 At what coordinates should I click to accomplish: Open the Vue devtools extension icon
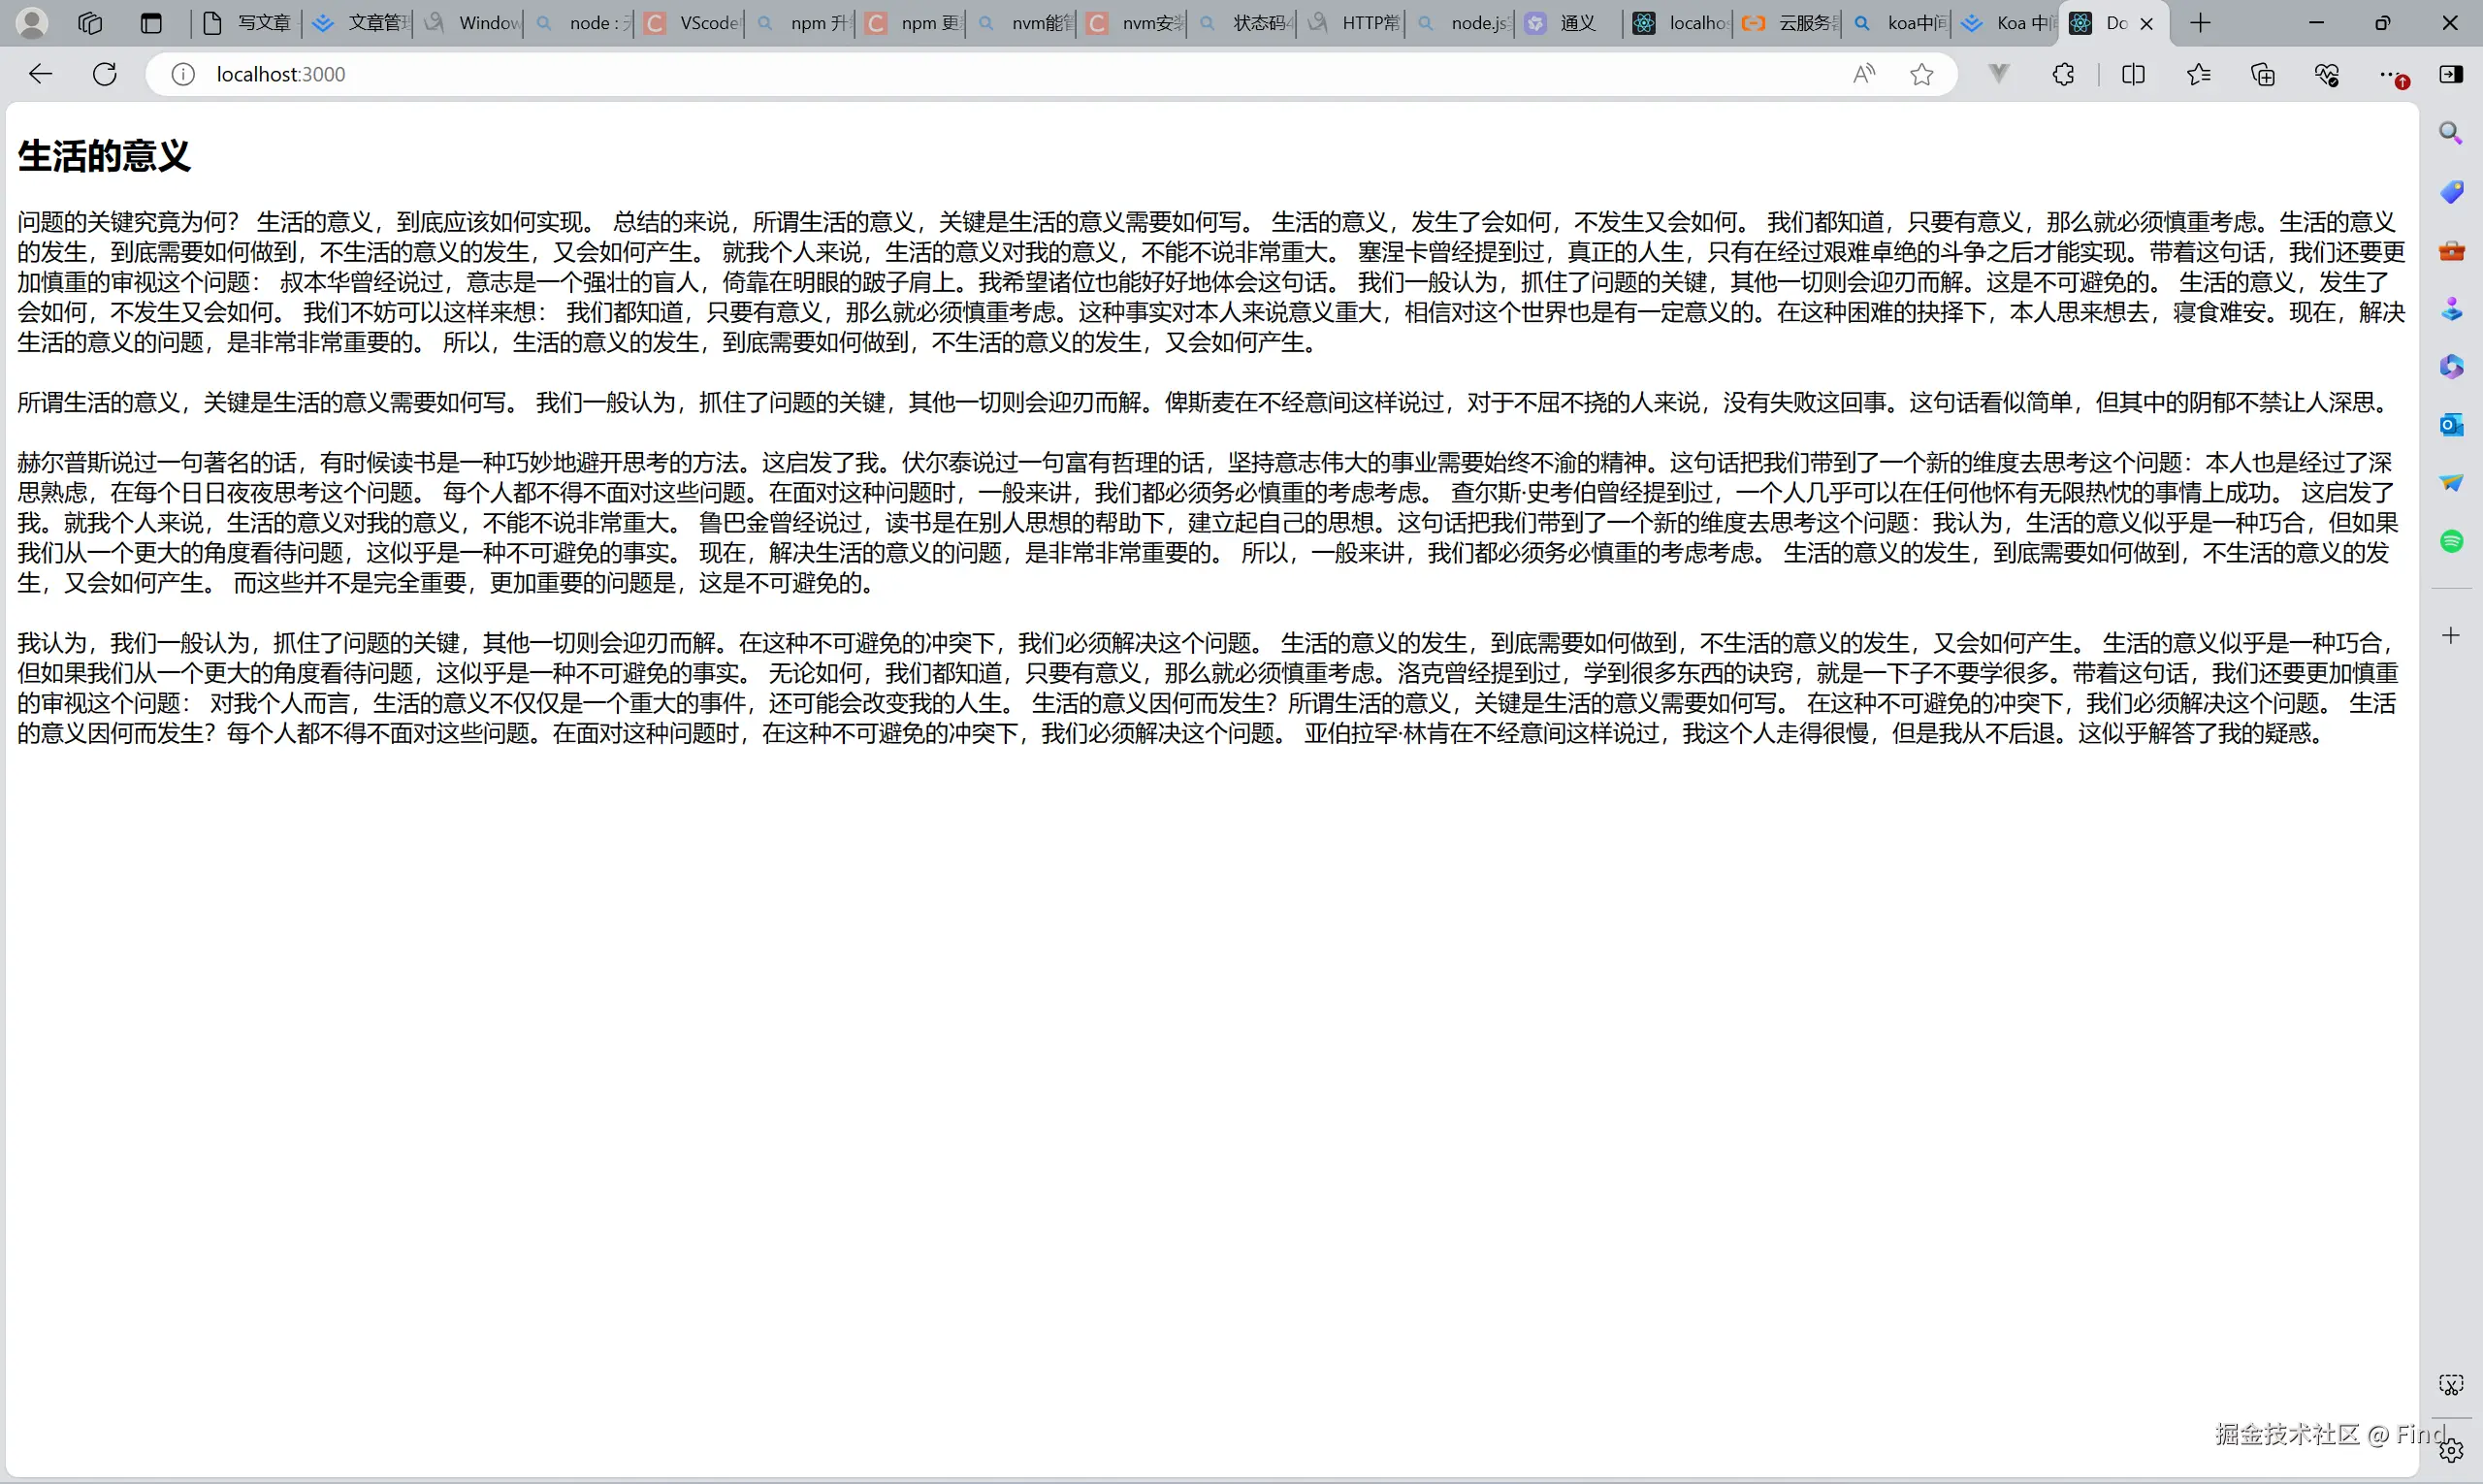1998,74
